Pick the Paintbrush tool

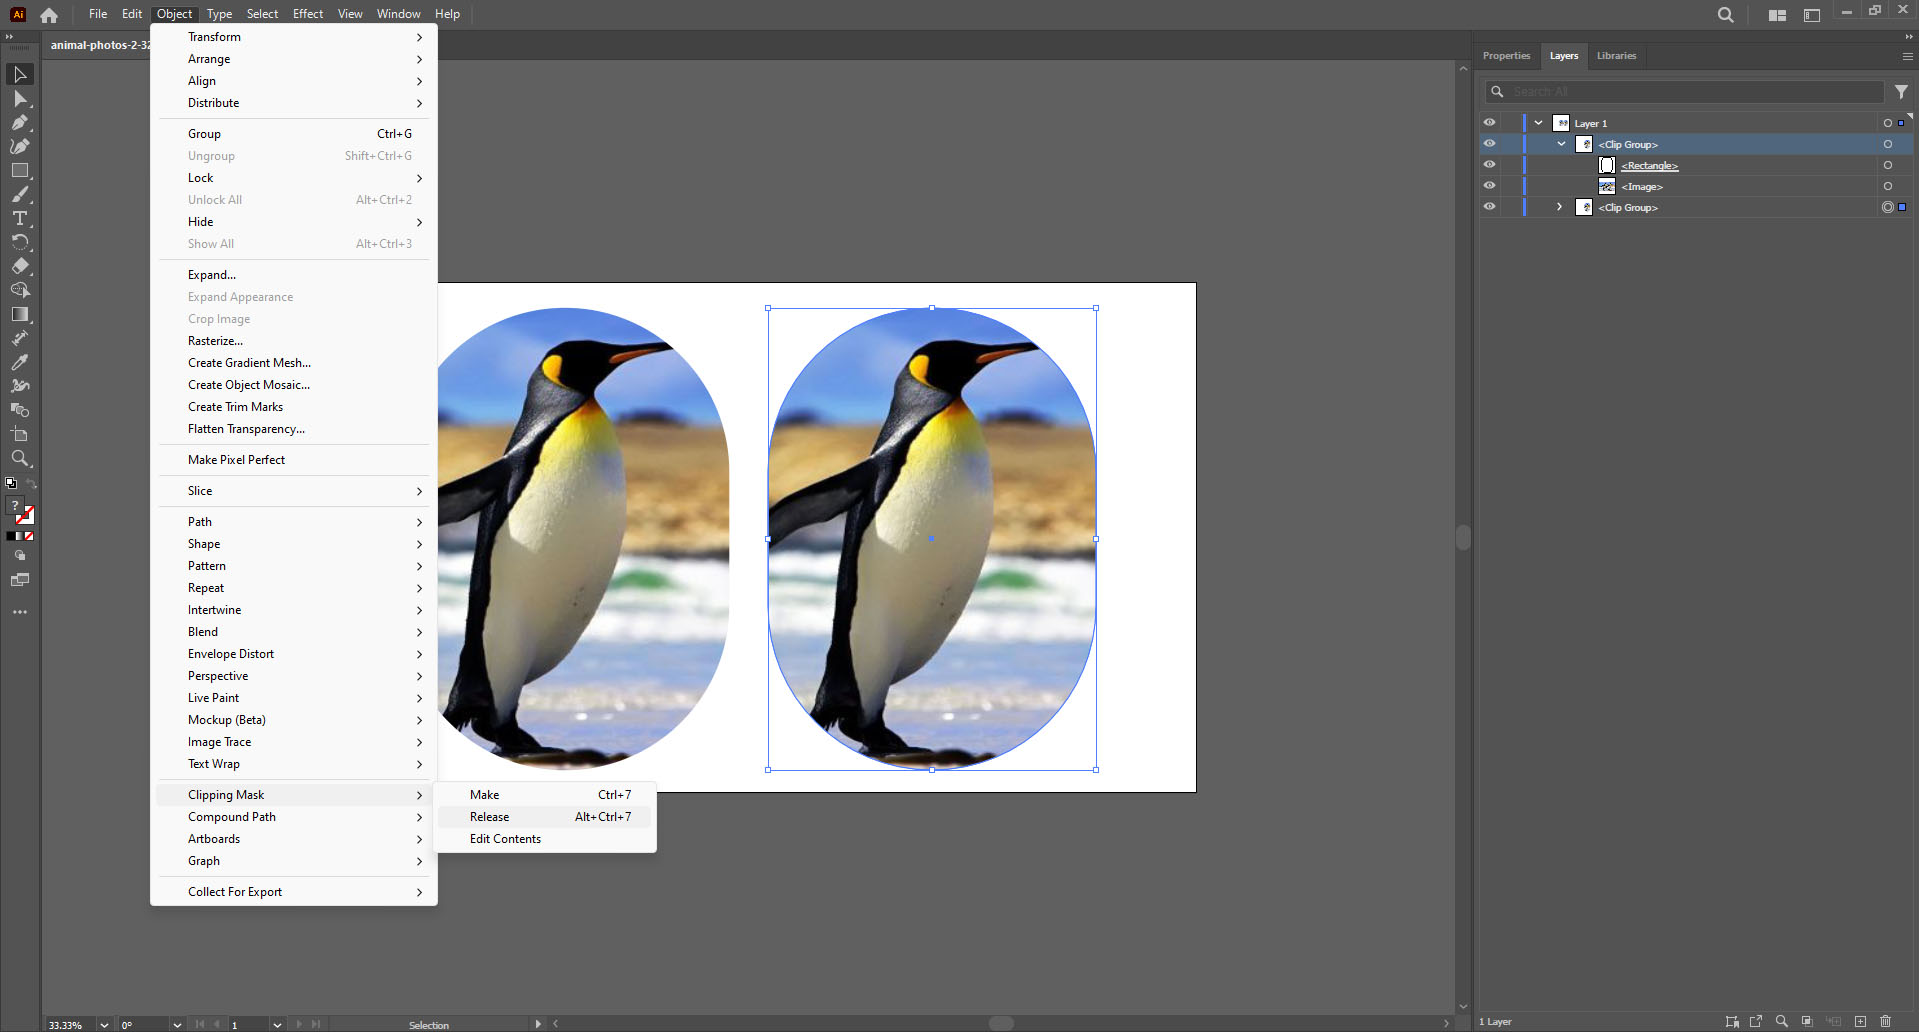[19, 195]
